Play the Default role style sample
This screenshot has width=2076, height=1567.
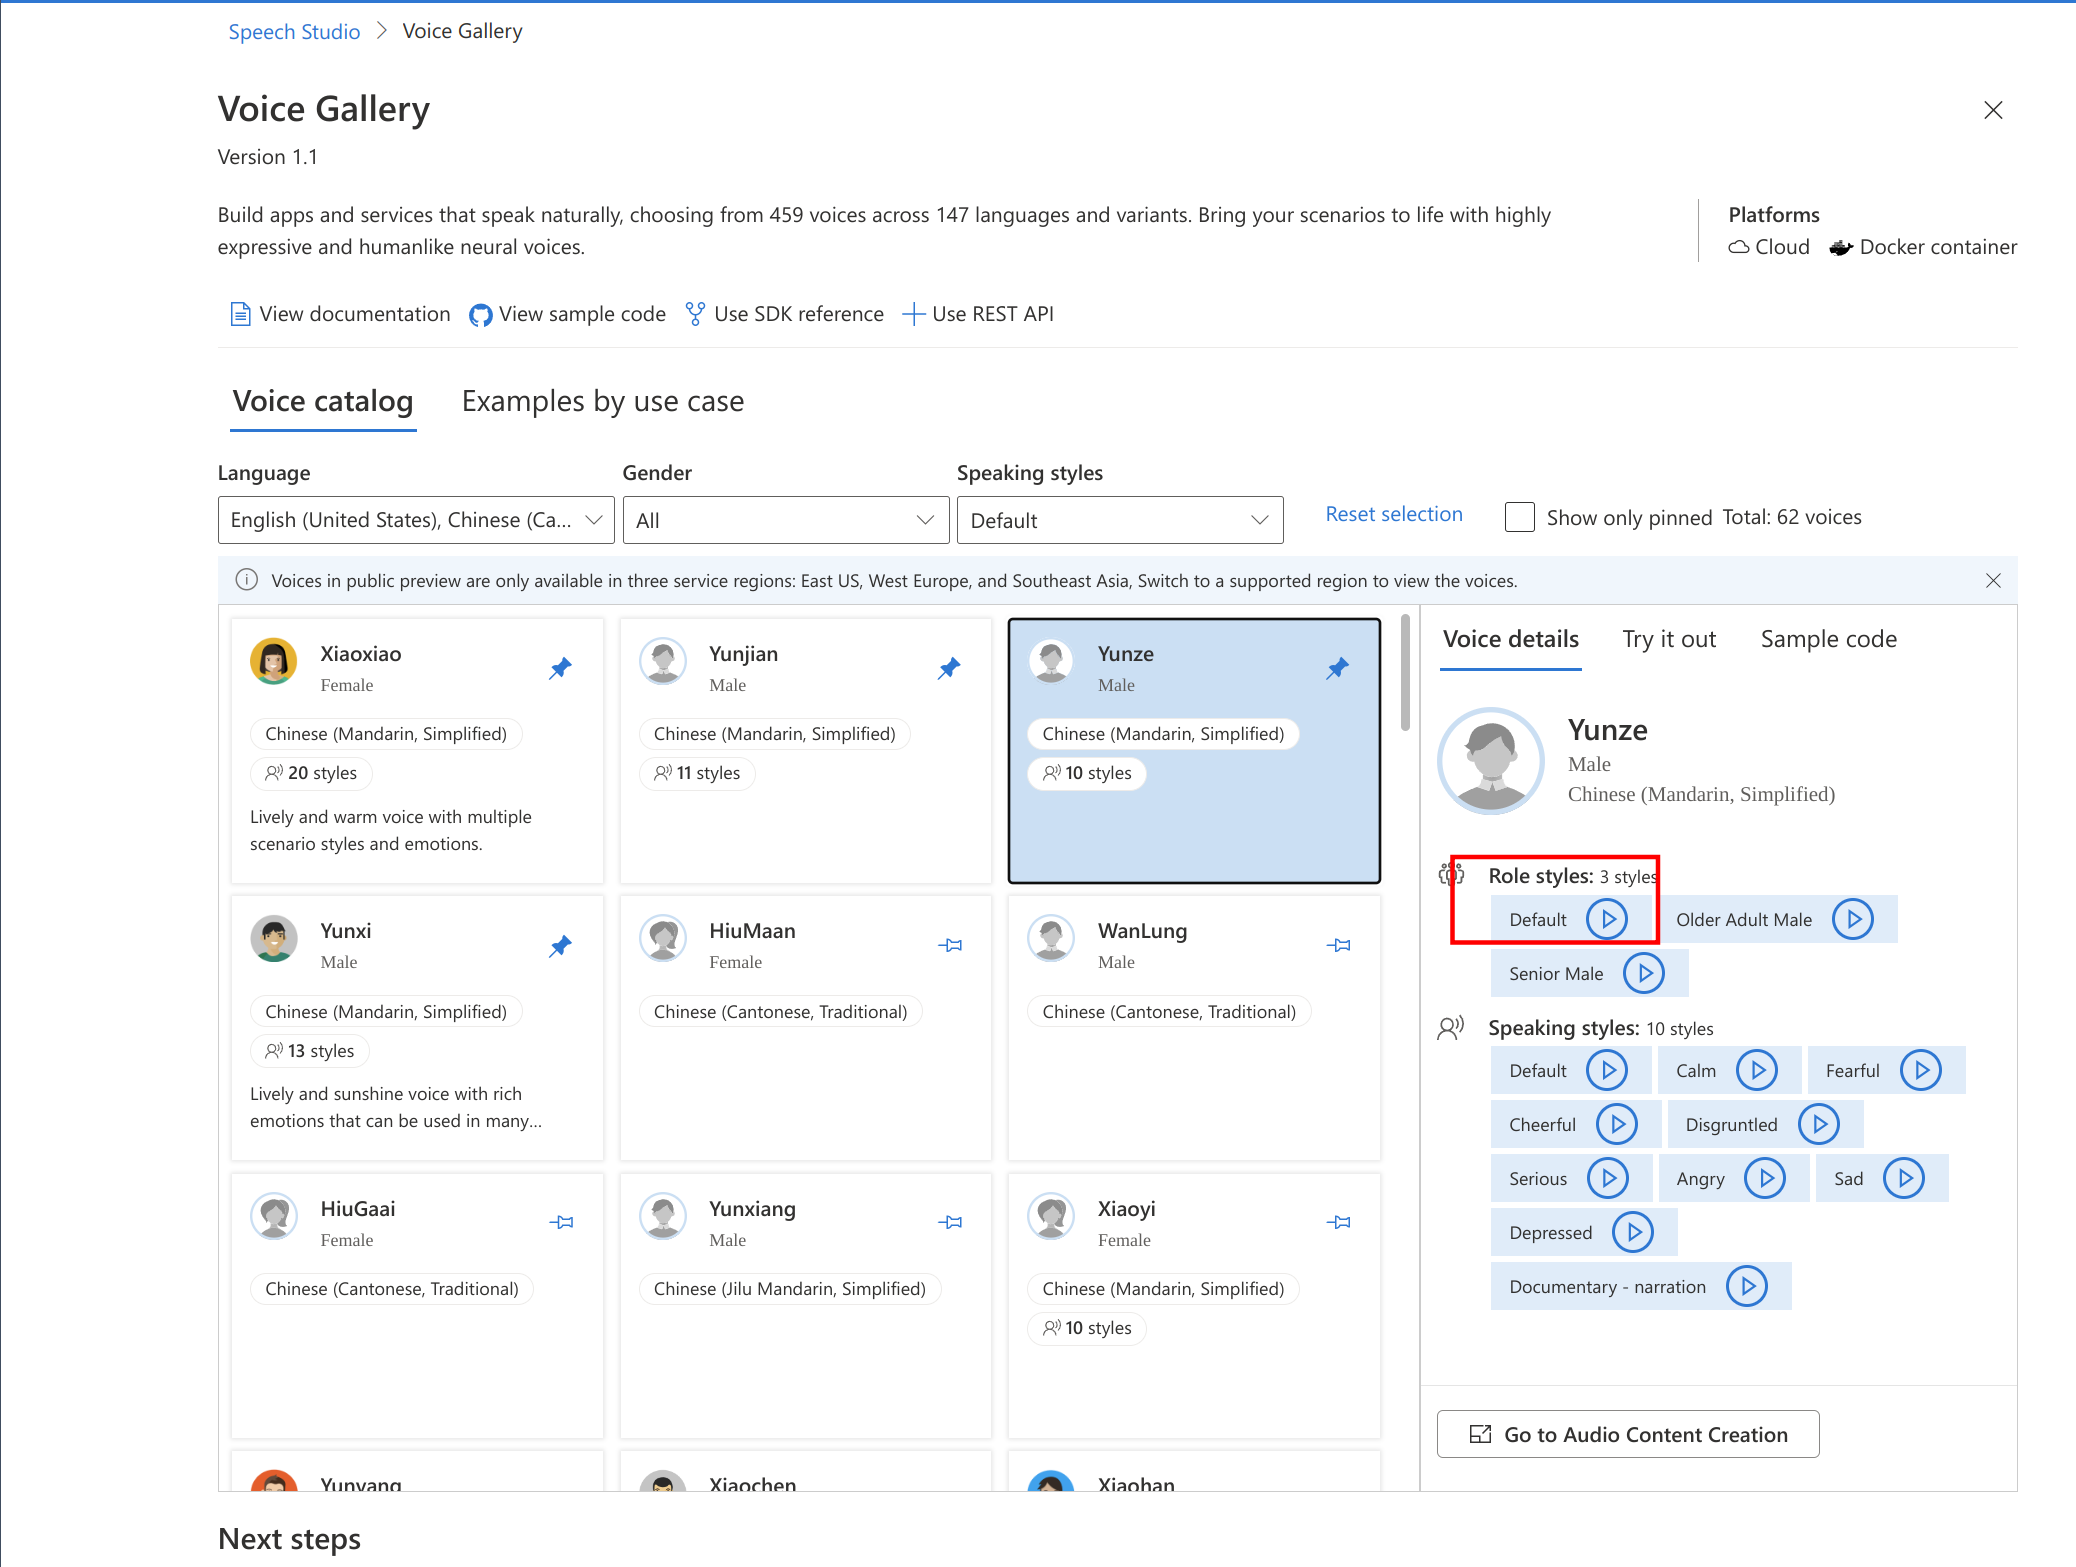(1607, 919)
